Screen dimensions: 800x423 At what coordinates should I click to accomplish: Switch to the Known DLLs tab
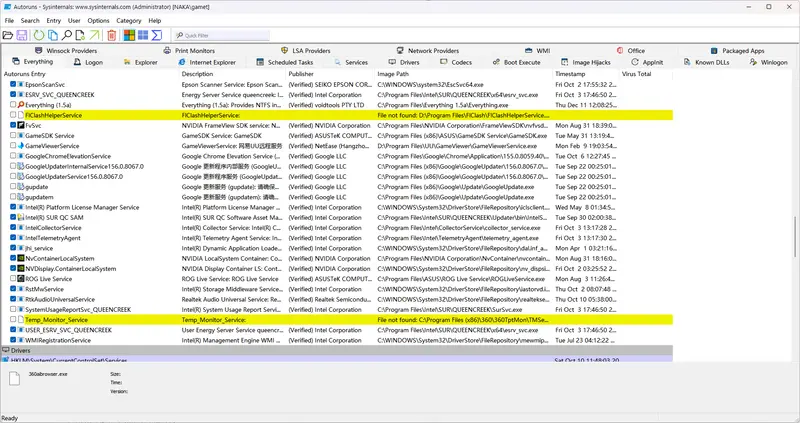[707, 62]
